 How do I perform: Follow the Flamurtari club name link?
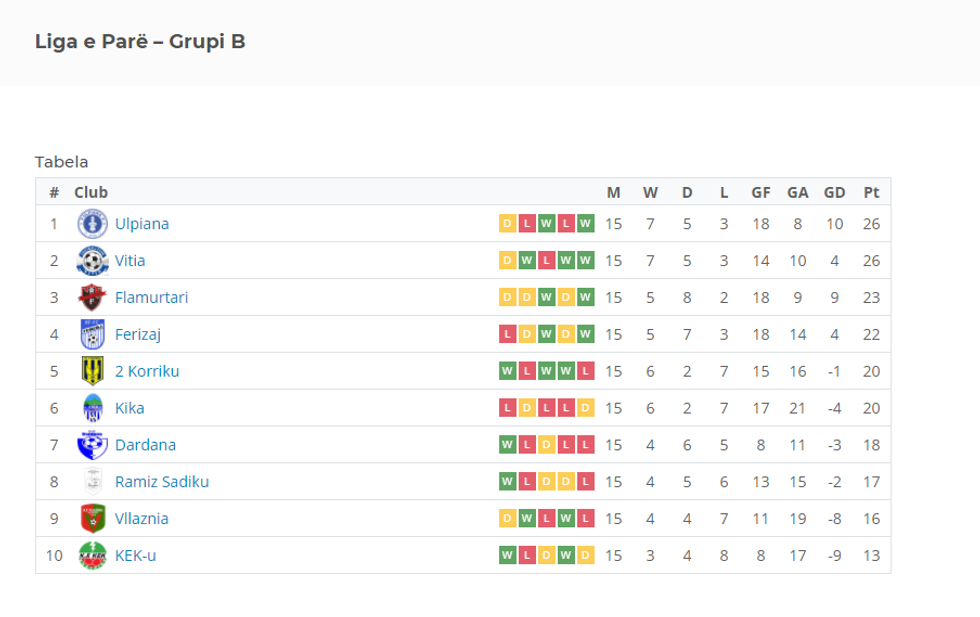pyautogui.click(x=151, y=298)
